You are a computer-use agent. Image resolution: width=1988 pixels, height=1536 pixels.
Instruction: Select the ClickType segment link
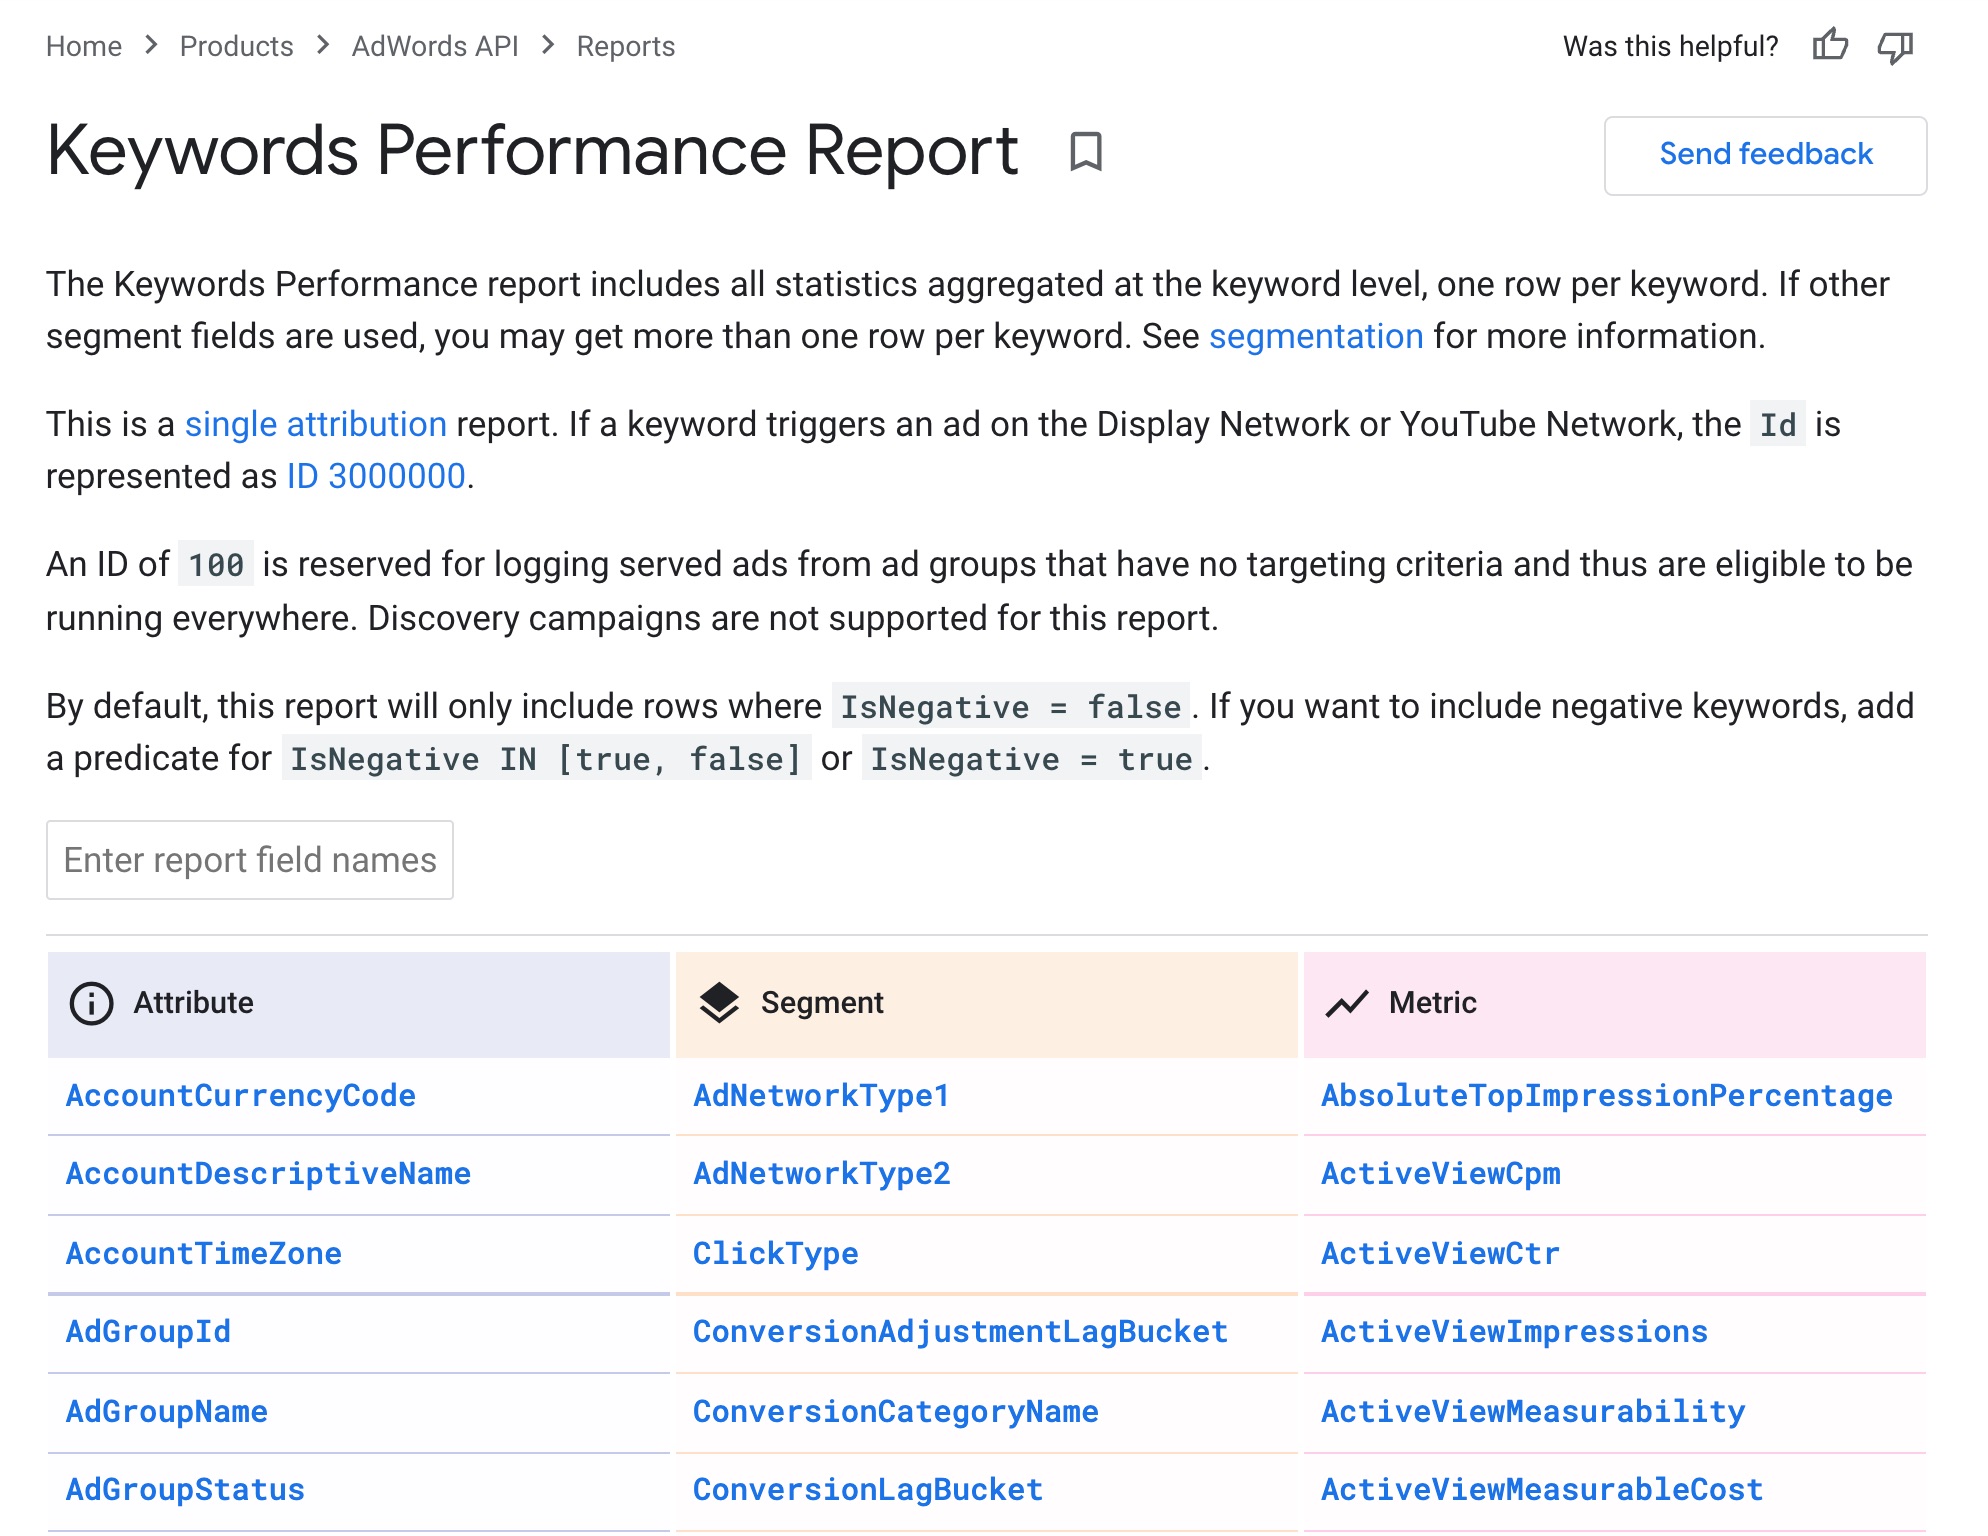(x=776, y=1253)
